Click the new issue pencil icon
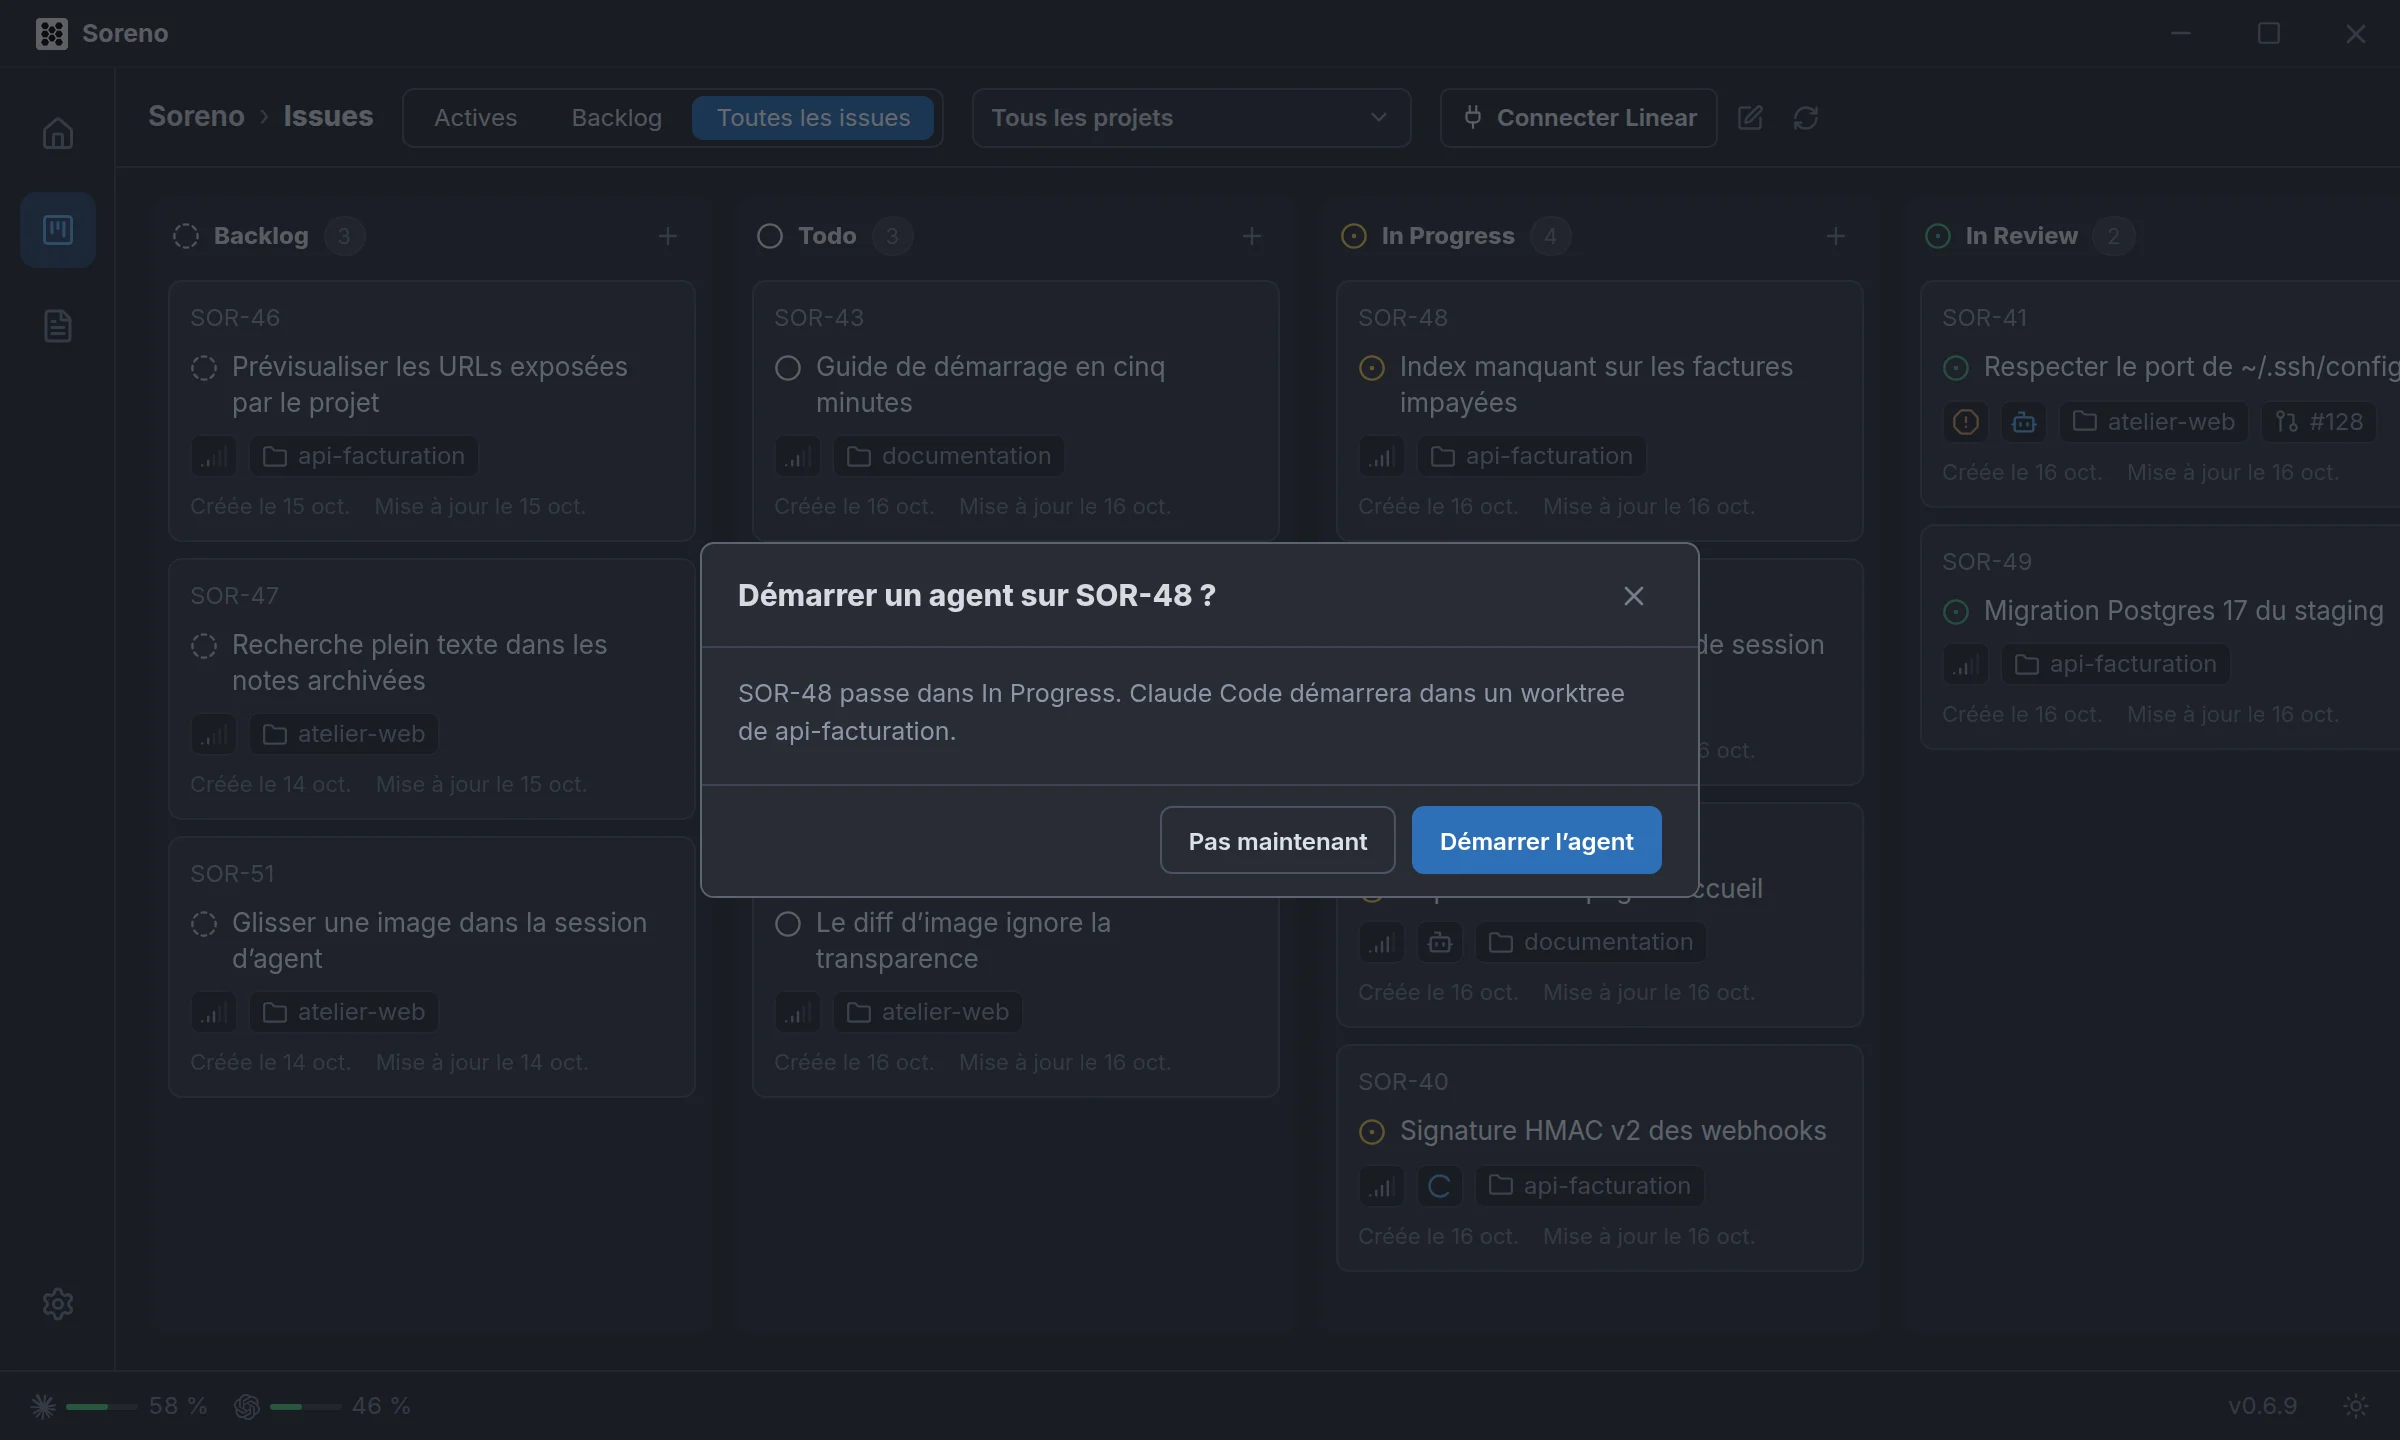The width and height of the screenshot is (2400, 1440). pos(1750,118)
